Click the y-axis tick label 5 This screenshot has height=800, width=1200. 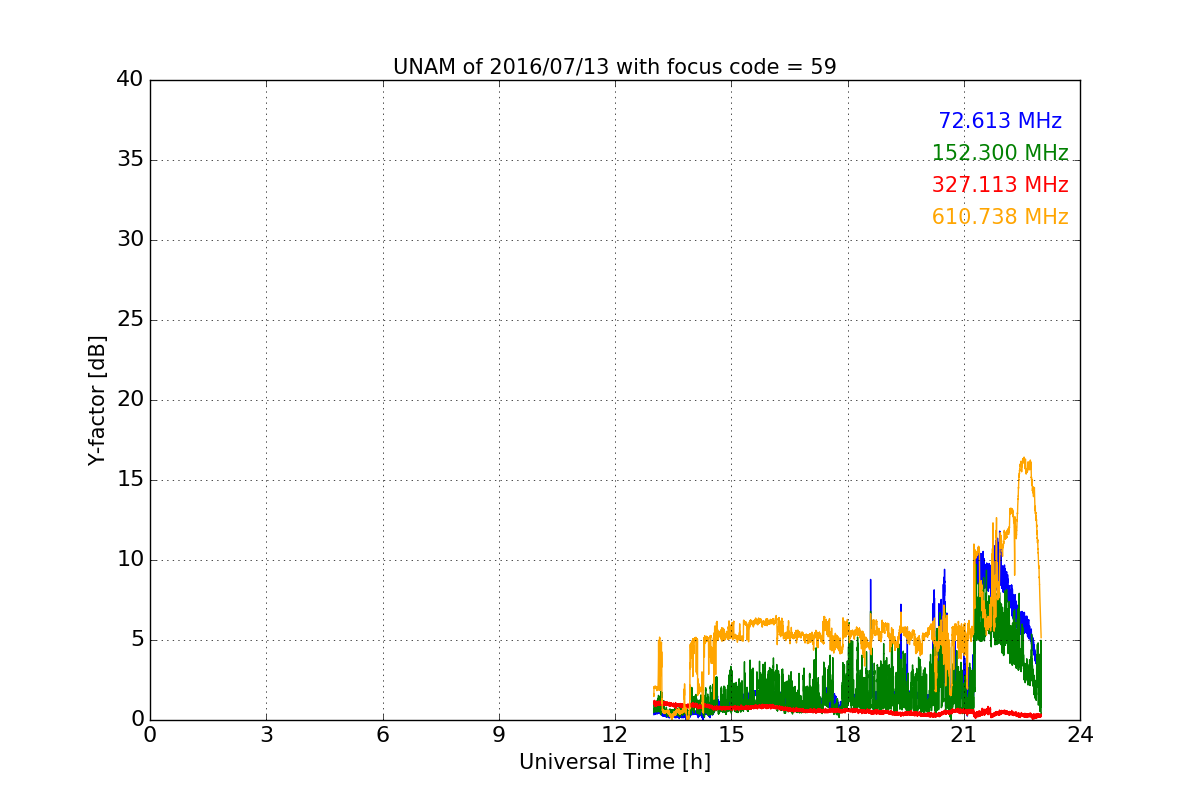click(137, 640)
